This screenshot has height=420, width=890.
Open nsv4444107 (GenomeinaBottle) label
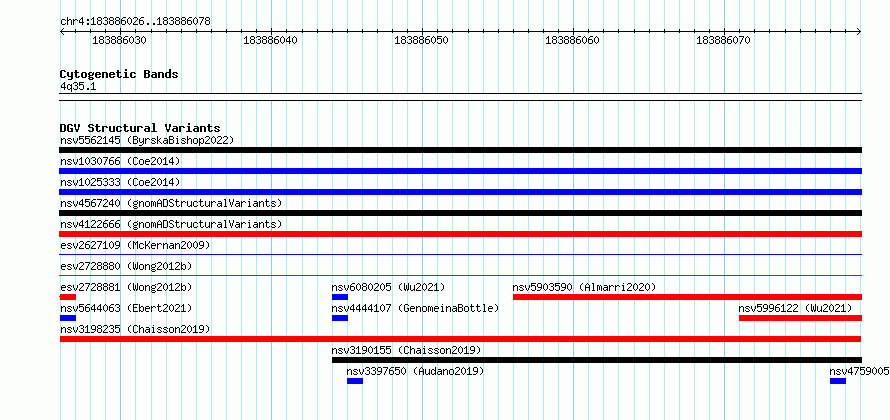point(415,308)
